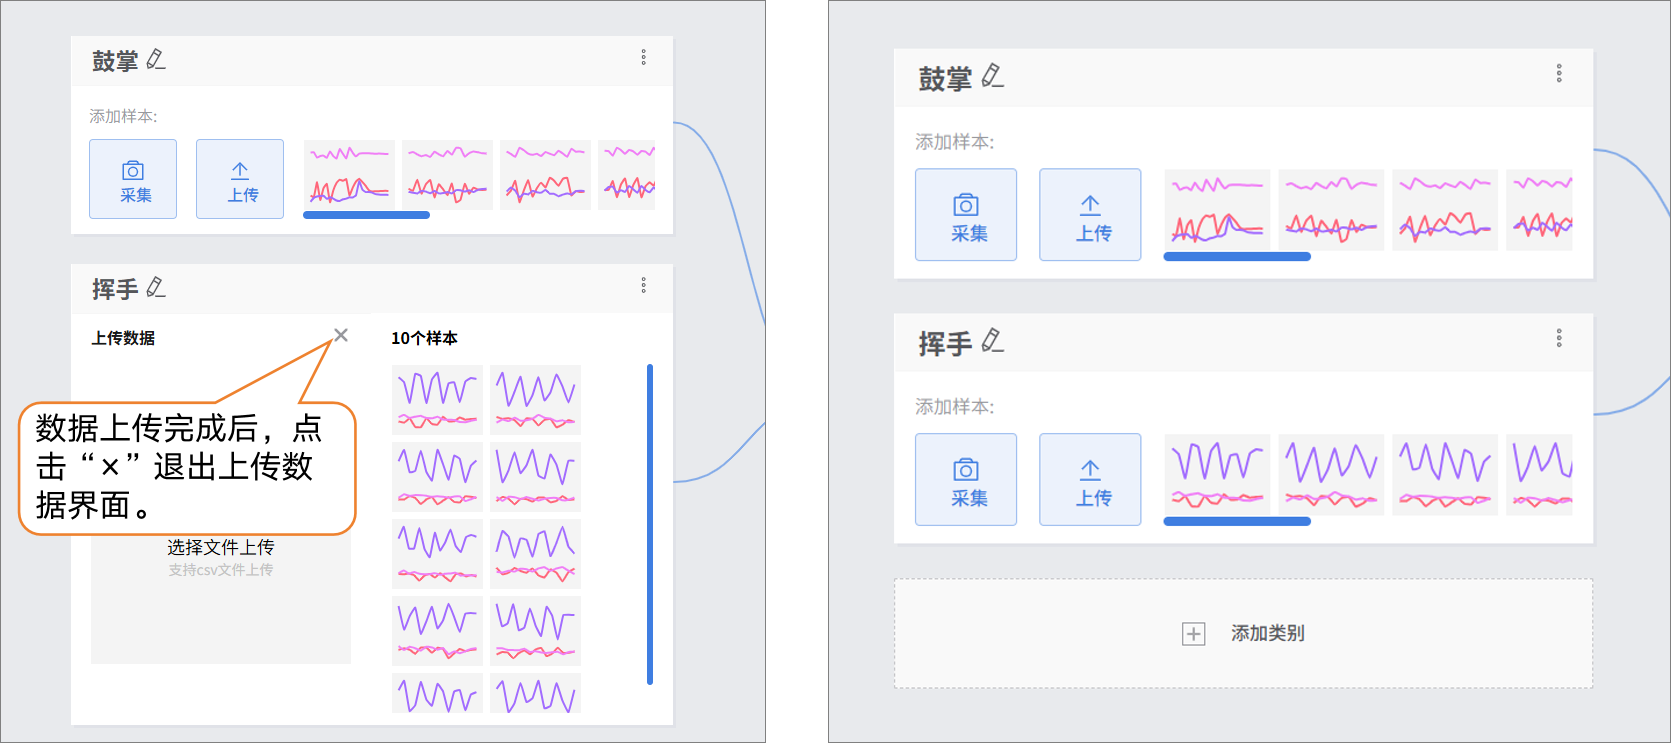
Task: Click the pencil edit icon beside left 鼓掌 title
Action: (x=156, y=60)
